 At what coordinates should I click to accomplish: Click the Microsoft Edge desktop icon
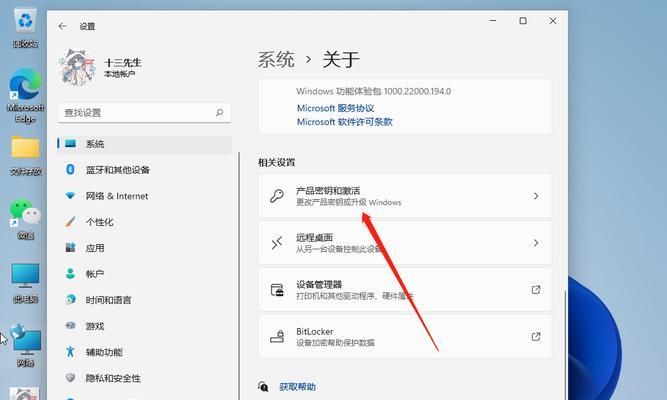[25, 96]
